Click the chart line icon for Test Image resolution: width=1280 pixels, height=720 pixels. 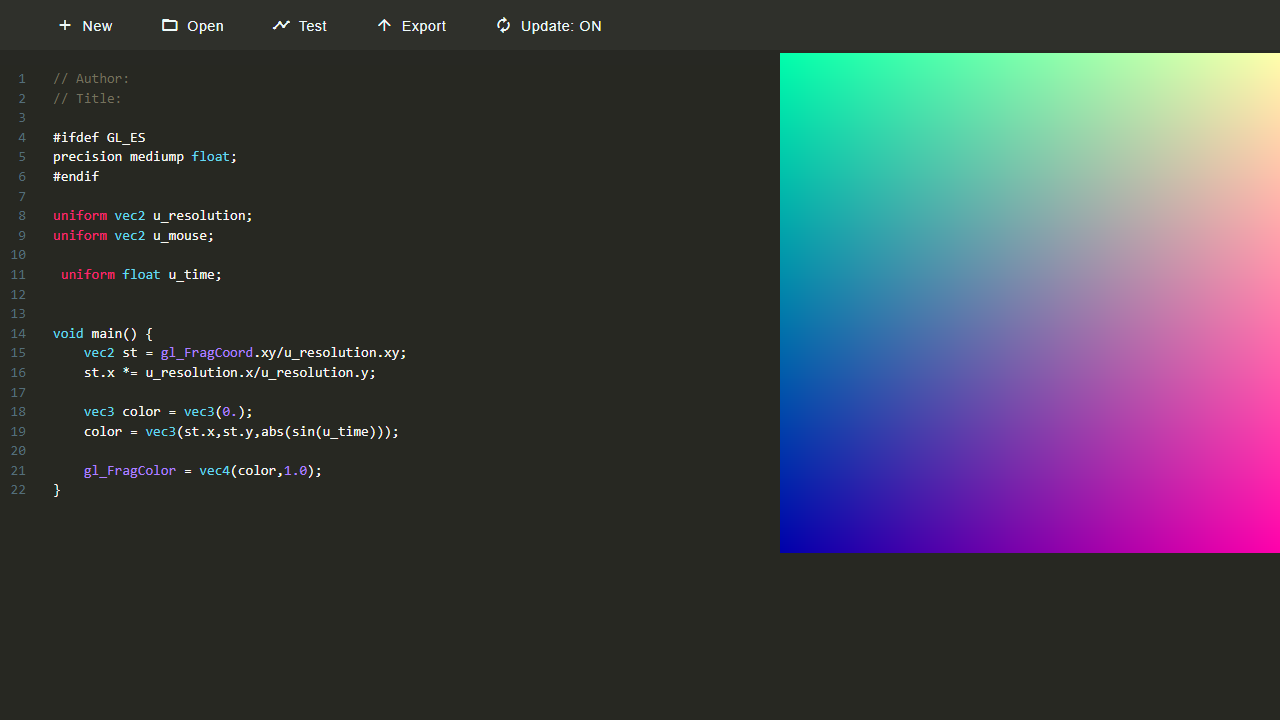tap(281, 25)
